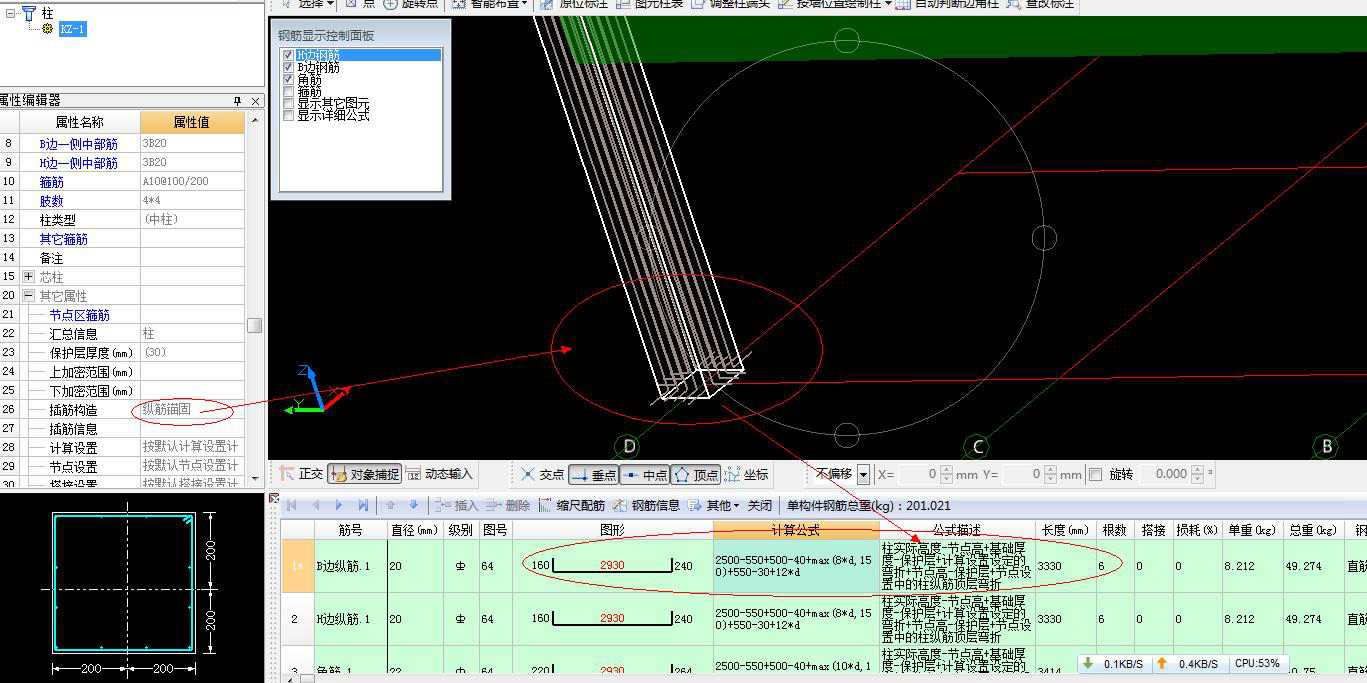Enable 交点 intersection snap
The width and height of the screenshot is (1367, 683).
(x=542, y=474)
